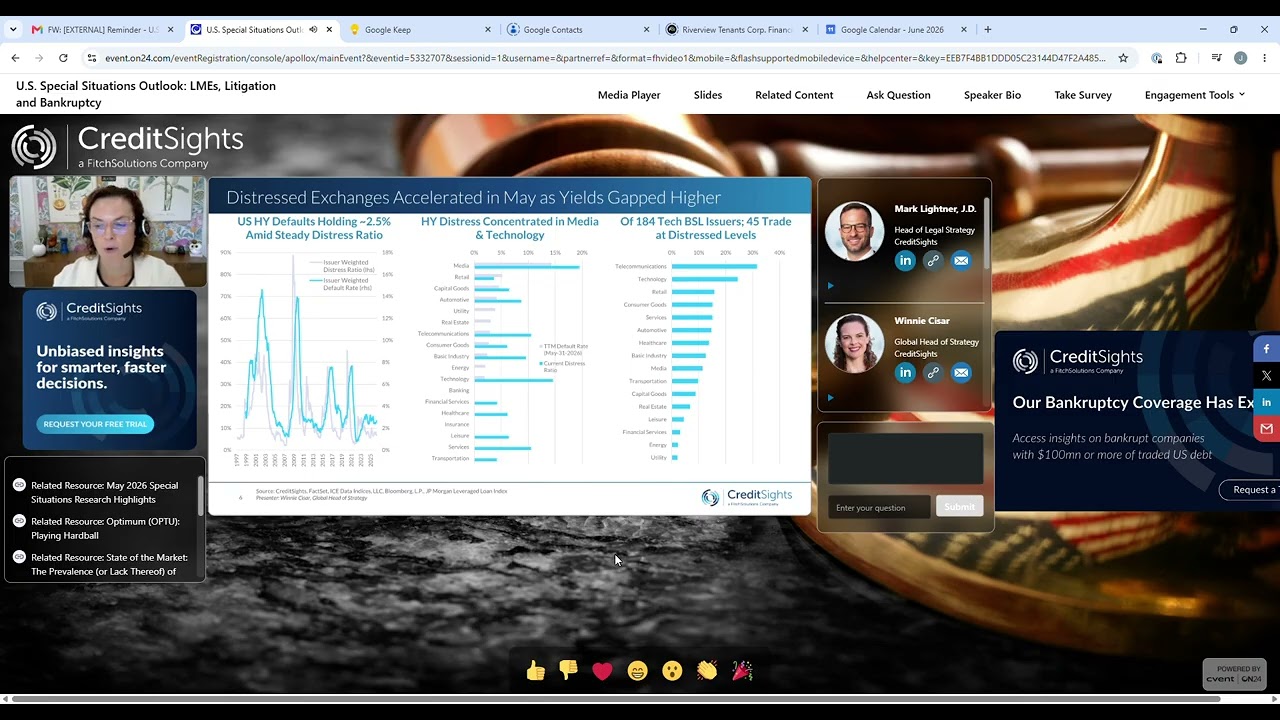Click the Distressed Exchanges slide
The height and width of the screenshot is (720, 1280).
click(509, 346)
